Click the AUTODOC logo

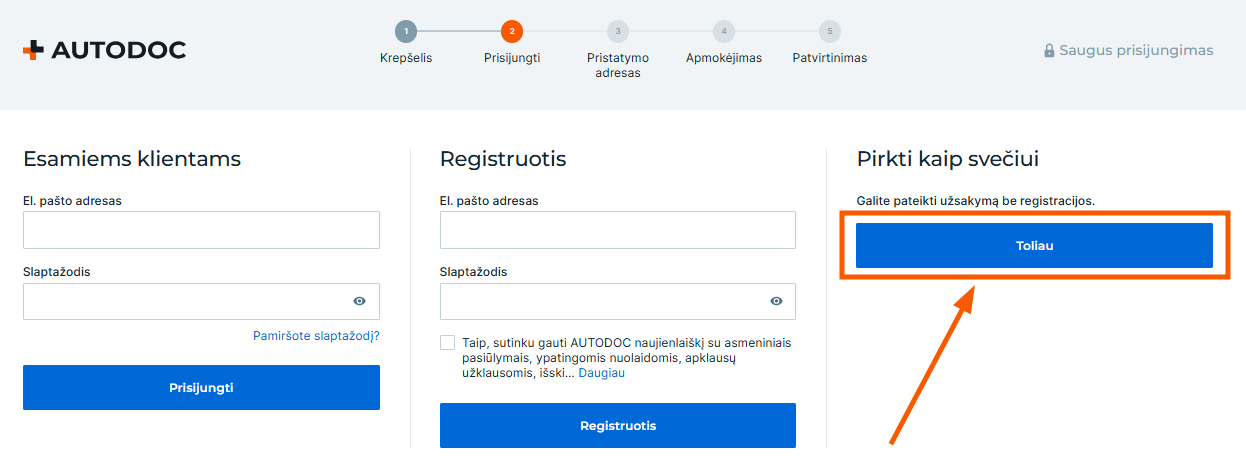(104, 50)
